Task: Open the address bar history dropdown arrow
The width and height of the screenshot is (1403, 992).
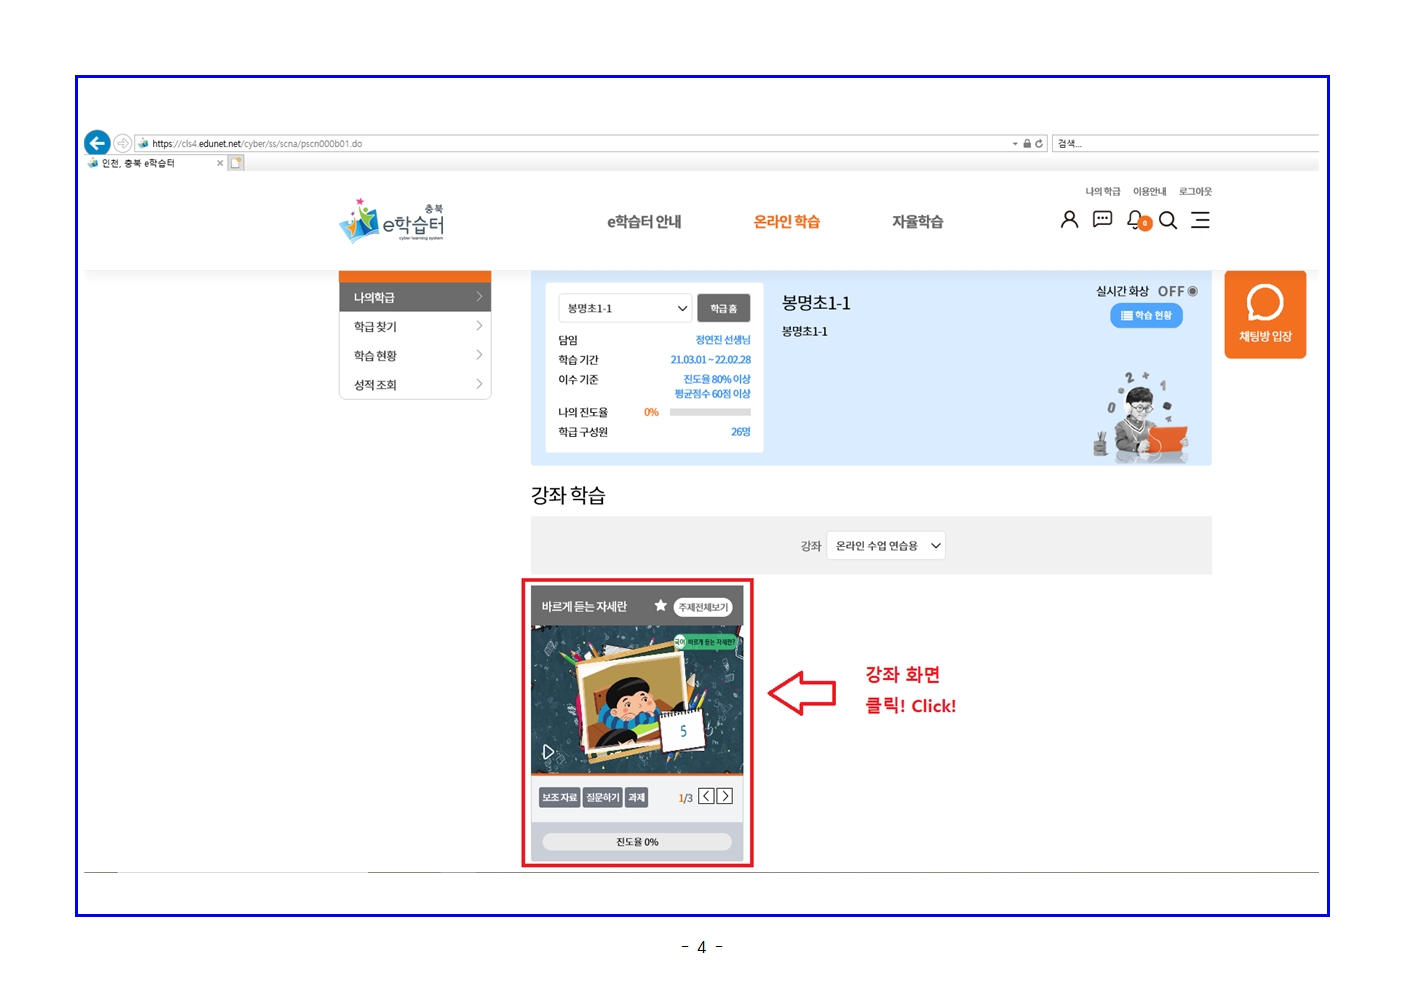Action: point(1015,144)
